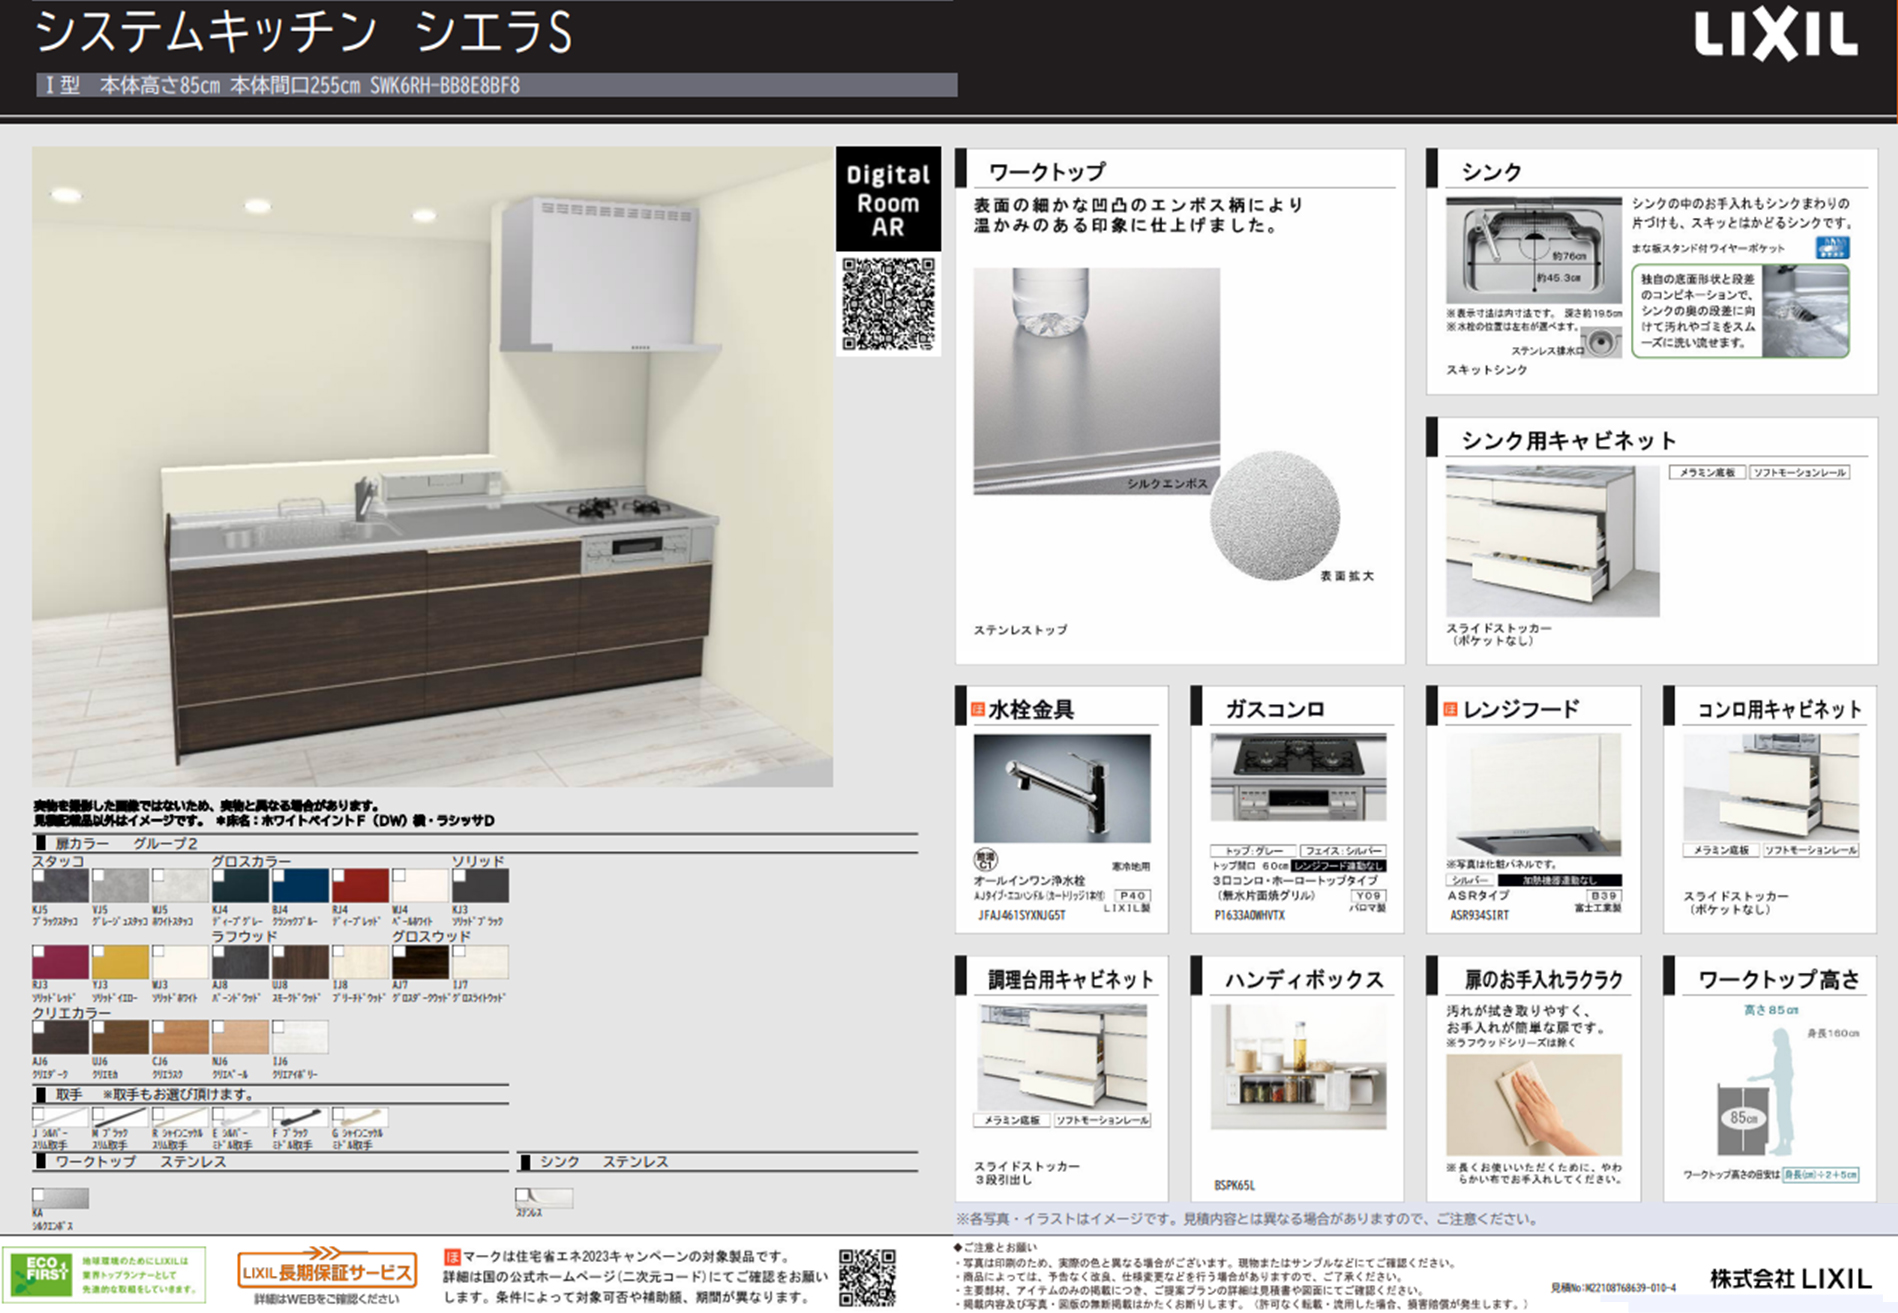Click the レンジフード連動なし black tag
Screen dimensions: 1898x1313
point(1339,866)
